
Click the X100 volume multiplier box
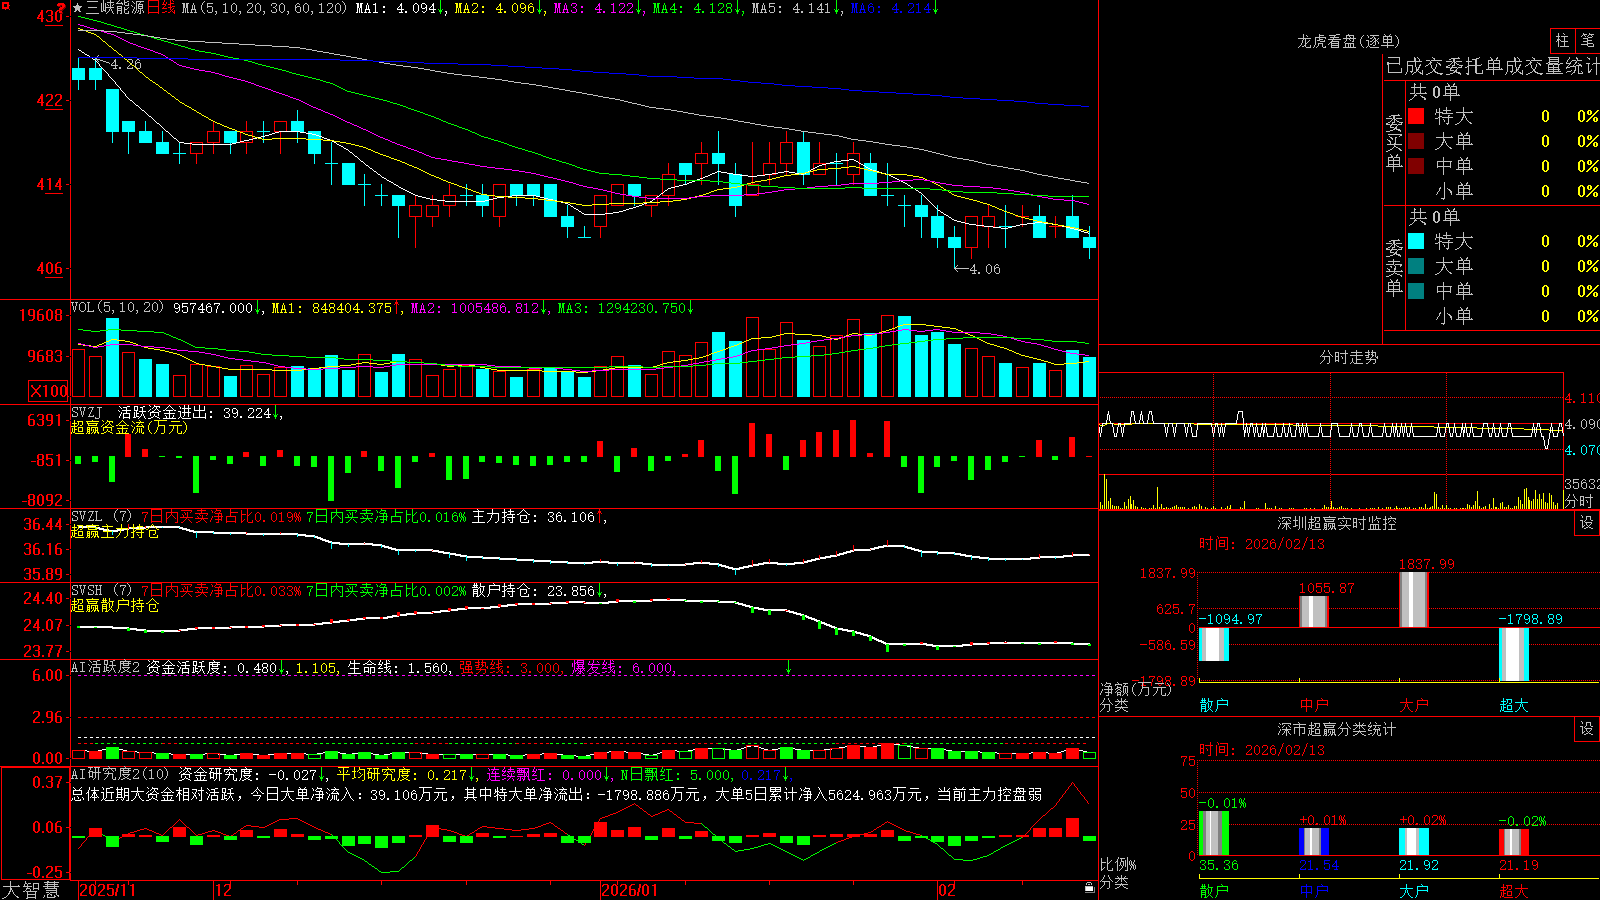pos(48,391)
